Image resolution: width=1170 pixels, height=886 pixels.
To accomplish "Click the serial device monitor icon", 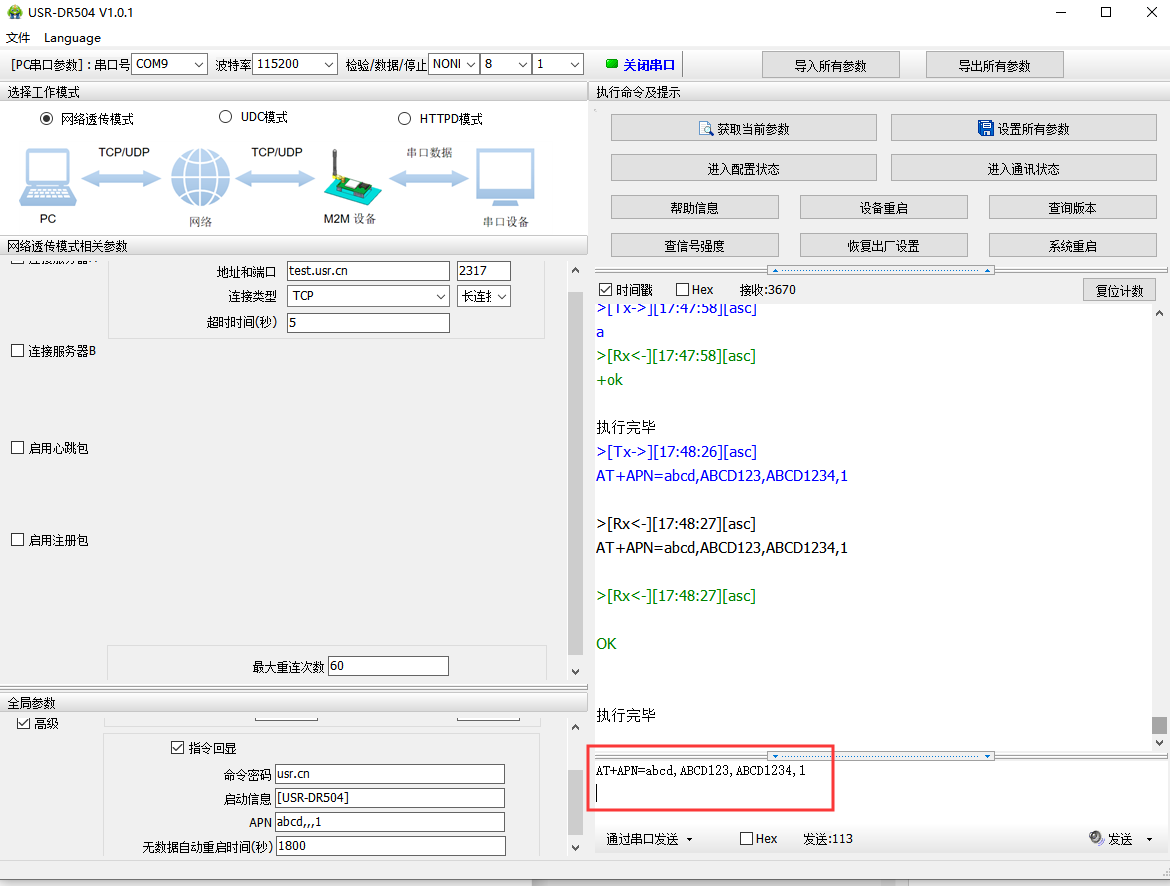I will coord(505,178).
